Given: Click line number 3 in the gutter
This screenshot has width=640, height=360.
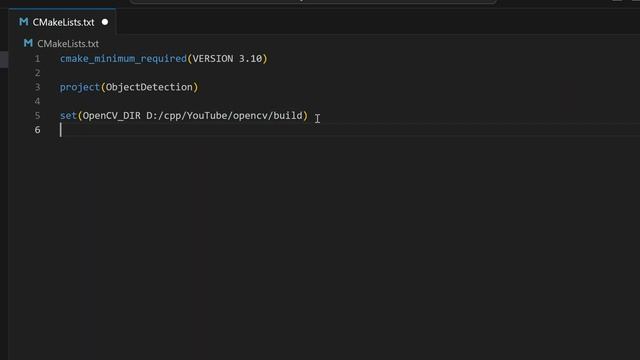Looking at the screenshot, I should point(37,87).
